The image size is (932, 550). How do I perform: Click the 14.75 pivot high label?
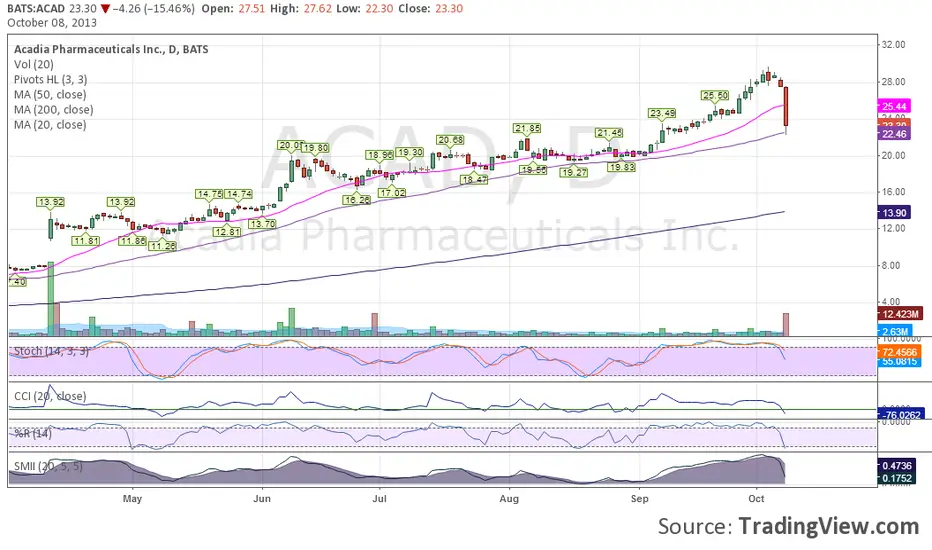pyautogui.click(x=209, y=194)
